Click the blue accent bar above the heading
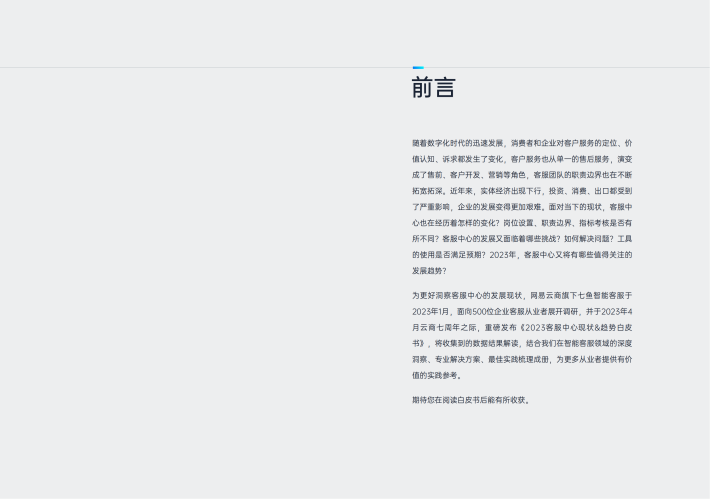Screen dimensions: 710x499 tap(418, 68)
